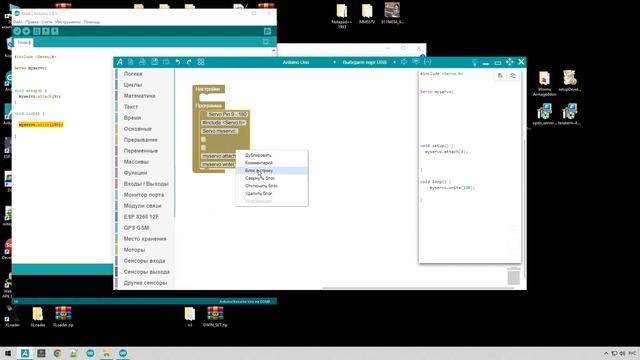Select 'Дублировать' in the context menu
640x360 pixels.
coord(272,155)
